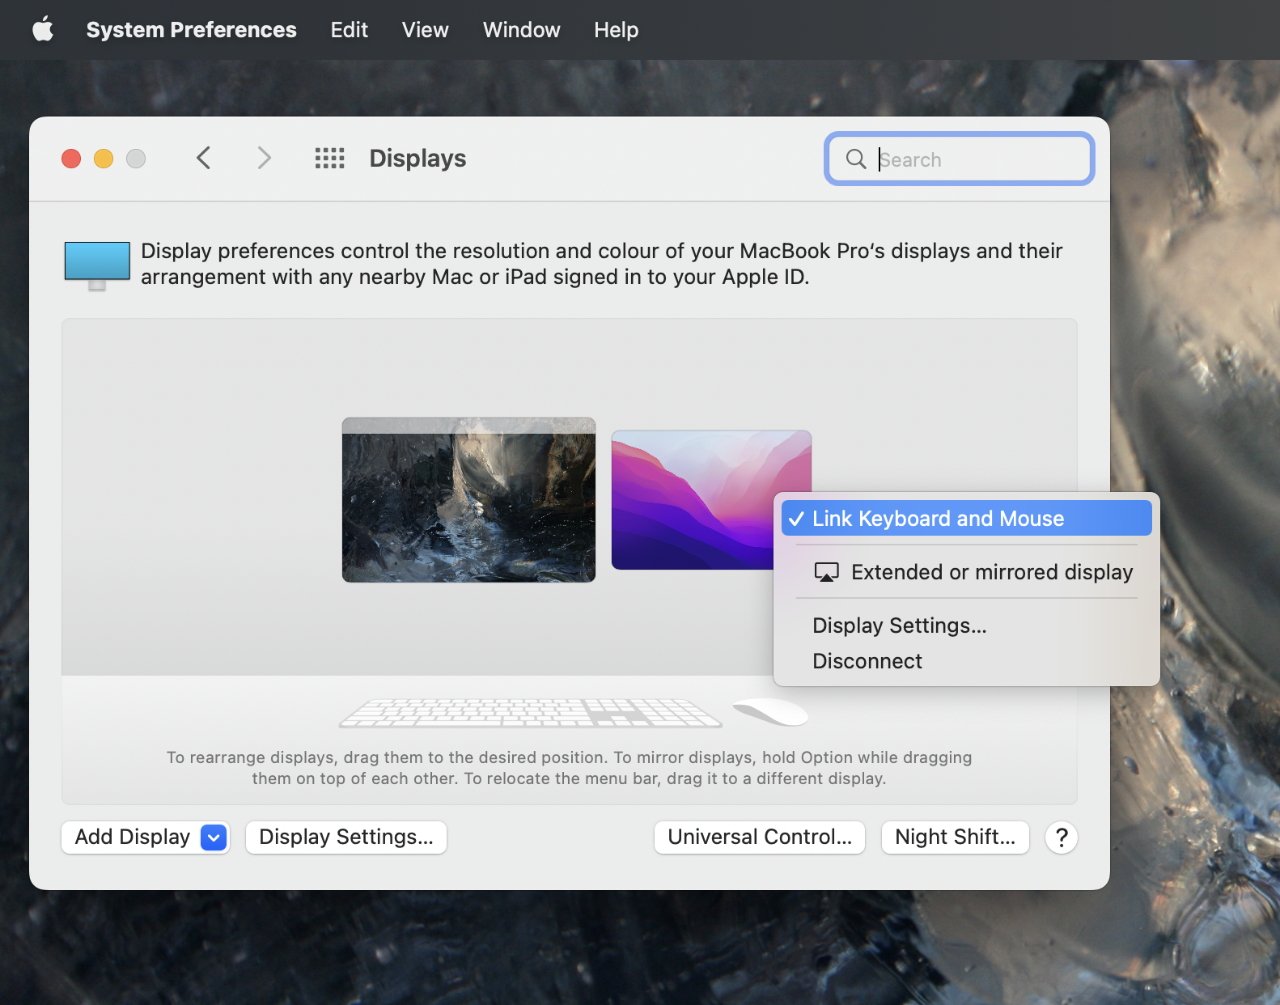Minimize the Displays window
This screenshot has height=1005, width=1280.
pyautogui.click(x=104, y=158)
